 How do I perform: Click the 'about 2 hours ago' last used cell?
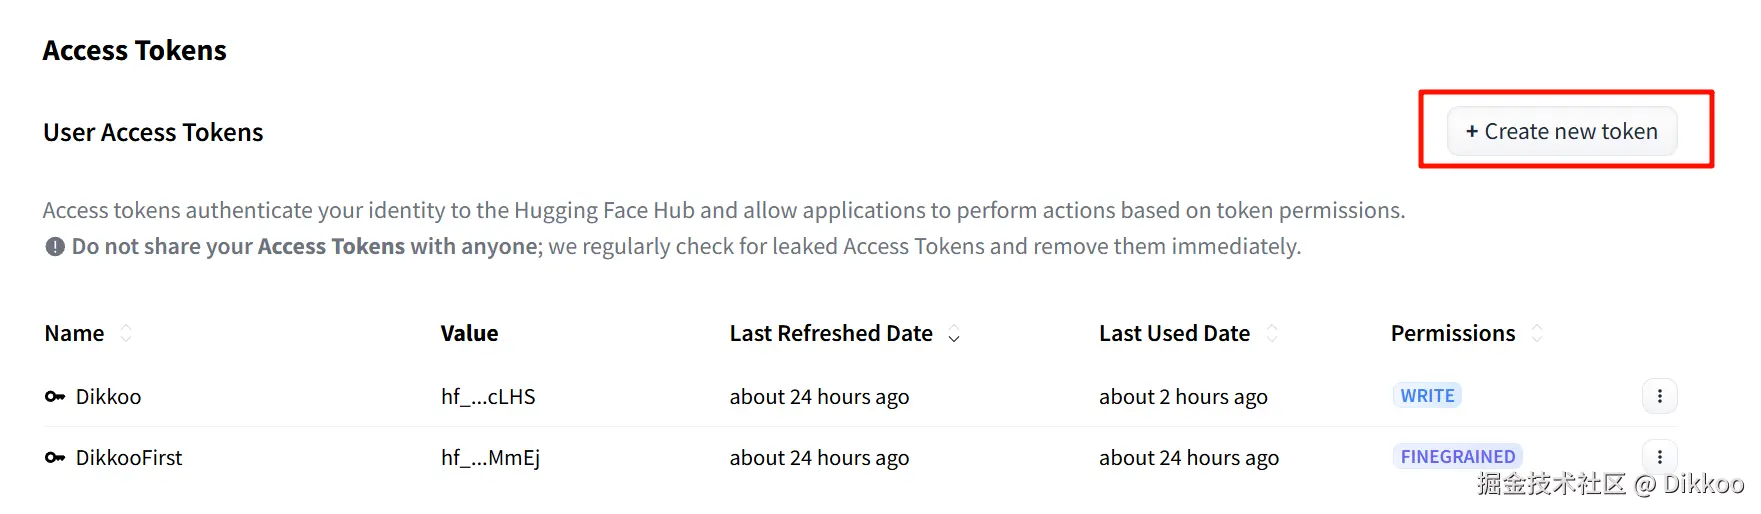click(x=1183, y=397)
